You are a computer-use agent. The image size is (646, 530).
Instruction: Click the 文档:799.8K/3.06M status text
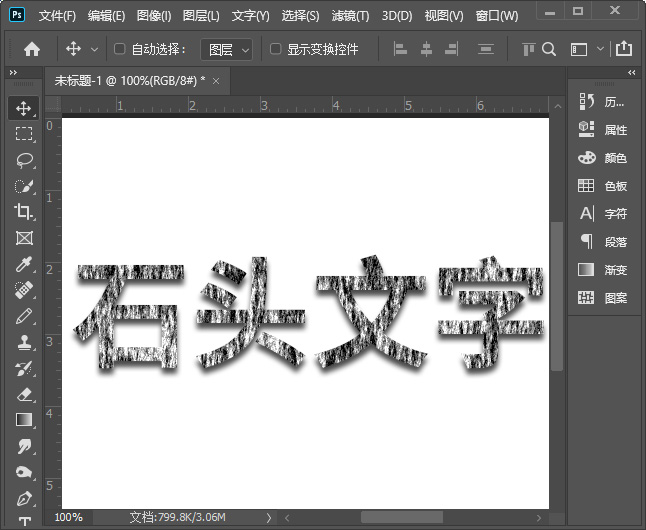click(178, 518)
